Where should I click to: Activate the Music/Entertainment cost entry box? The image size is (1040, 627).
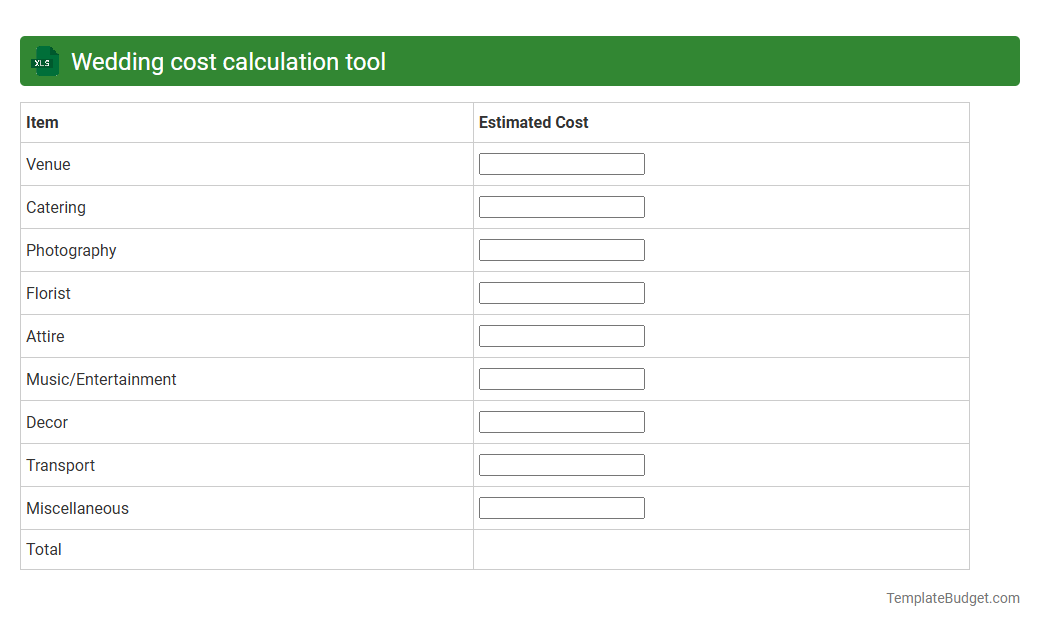pyautogui.click(x=561, y=378)
